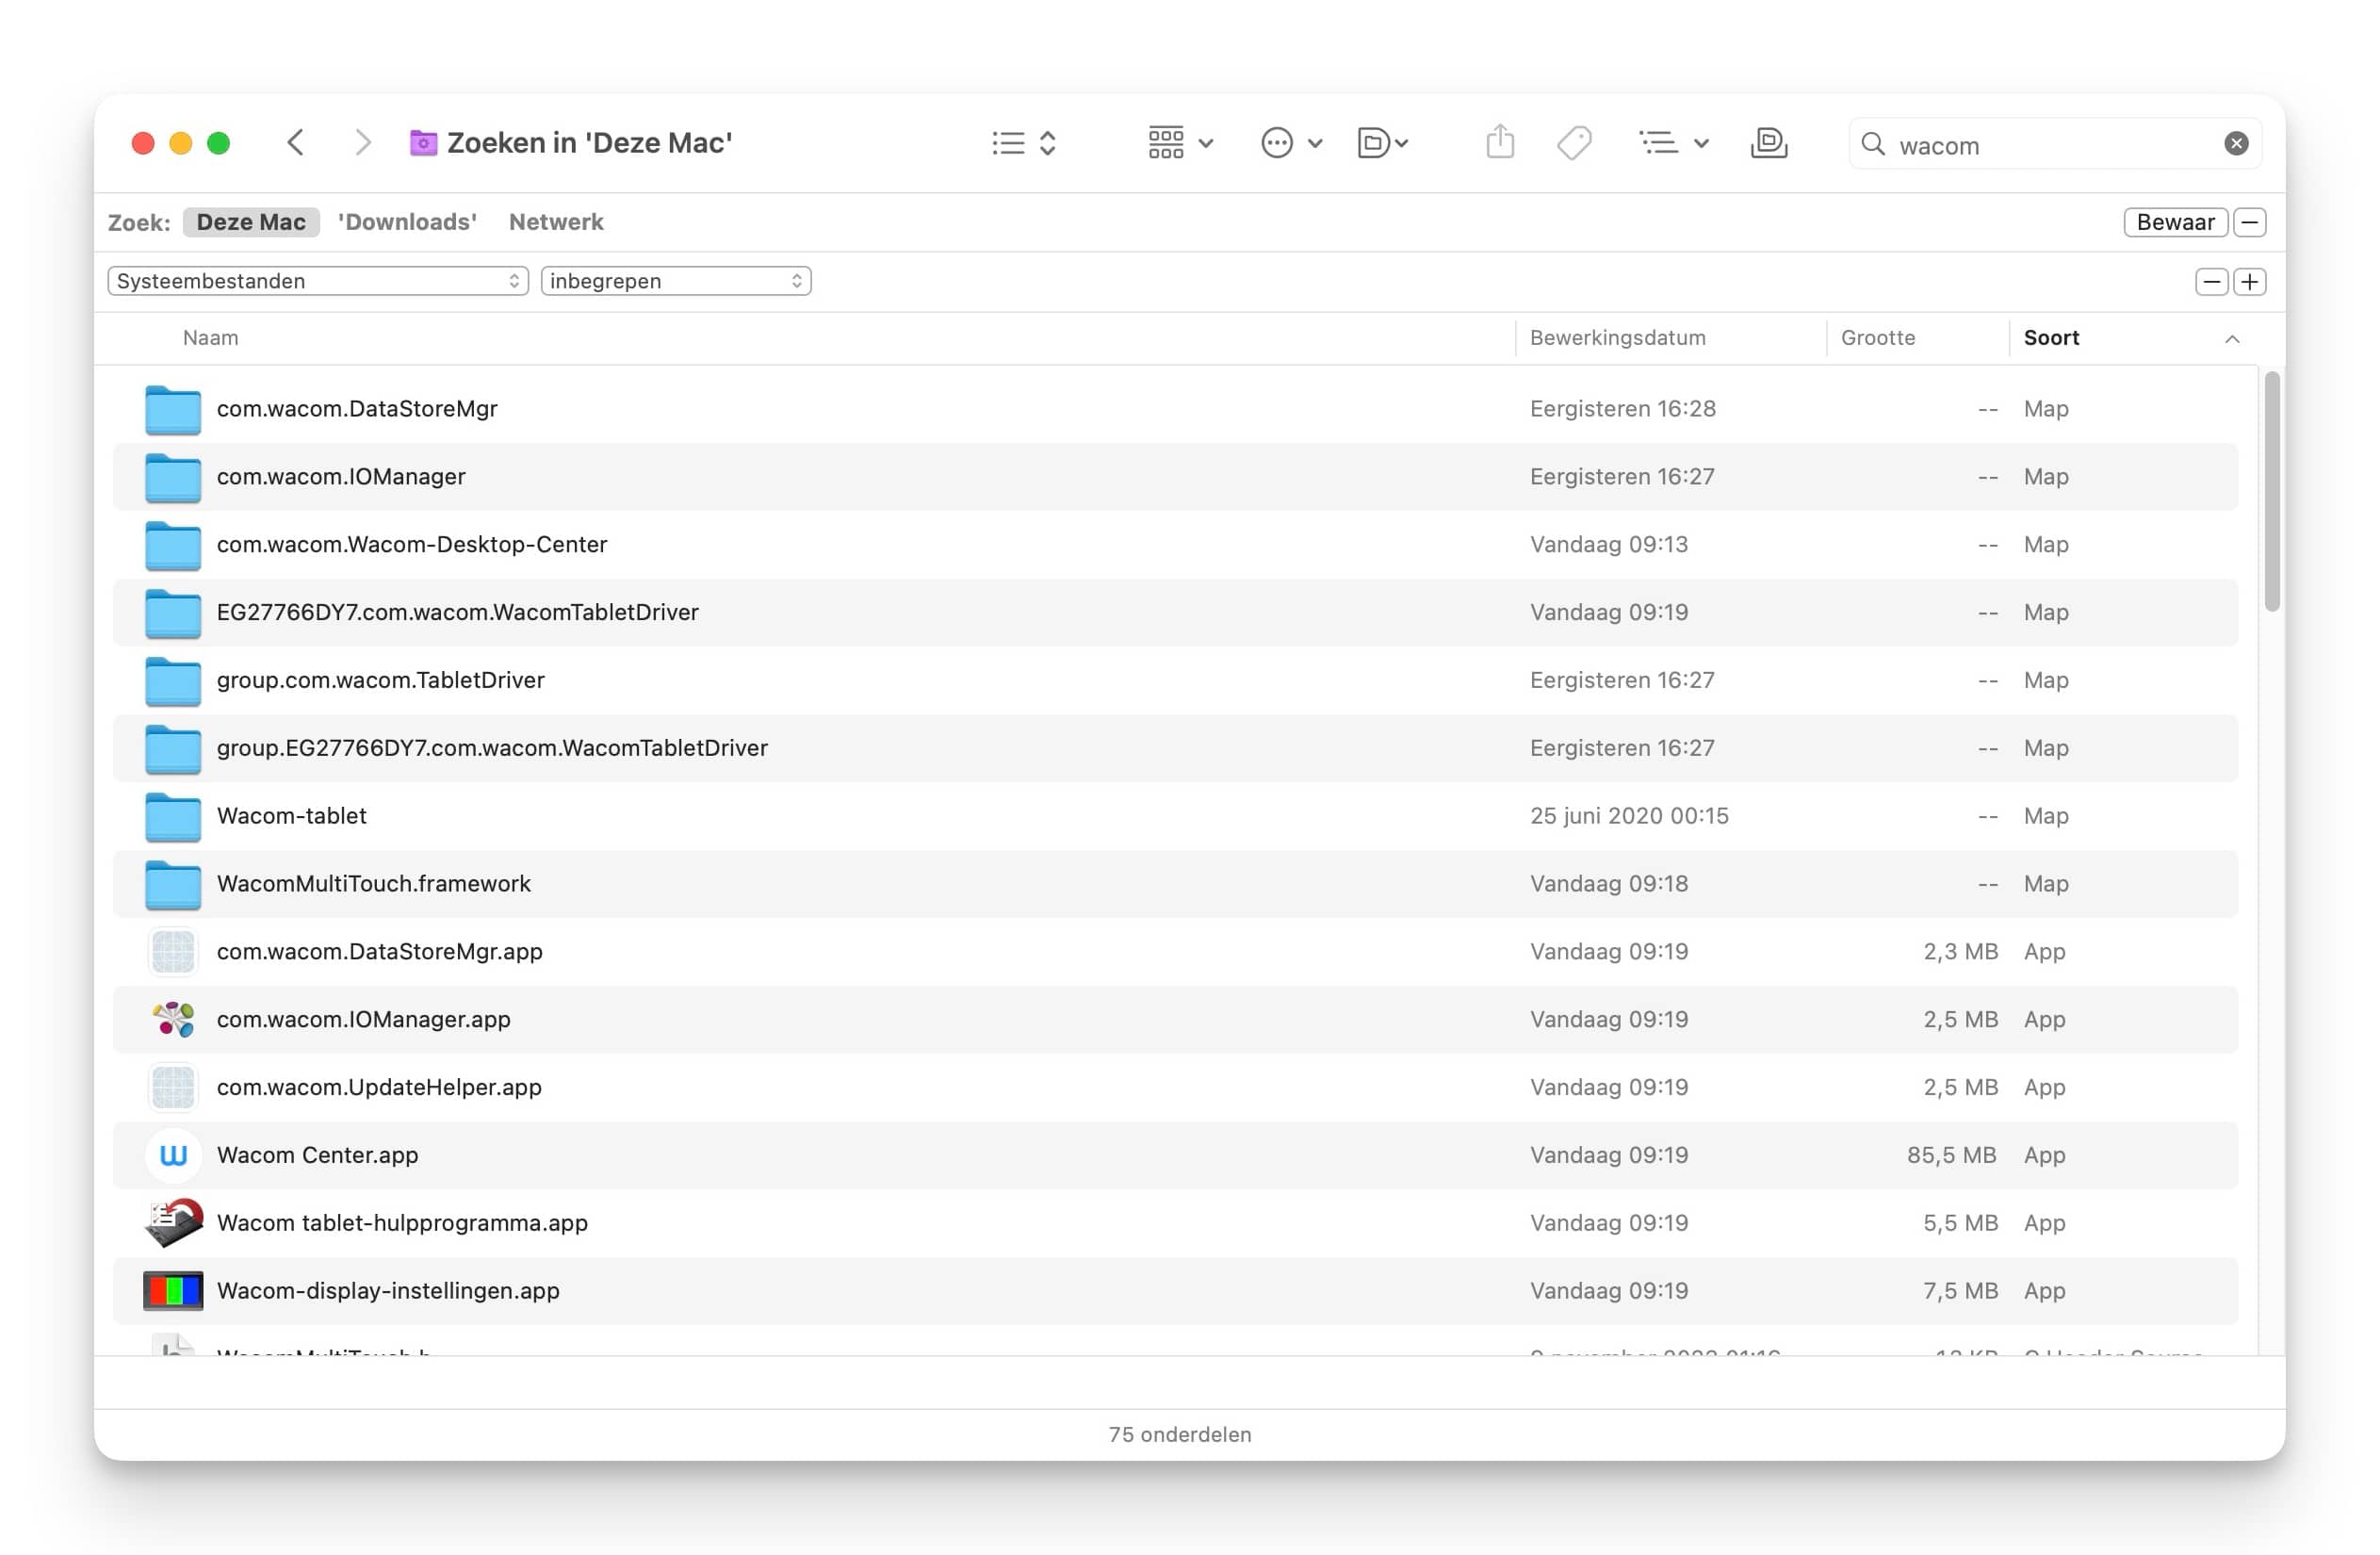The width and height of the screenshot is (2380, 1555).
Task: Click the purple search folder title icon
Action: 423,143
